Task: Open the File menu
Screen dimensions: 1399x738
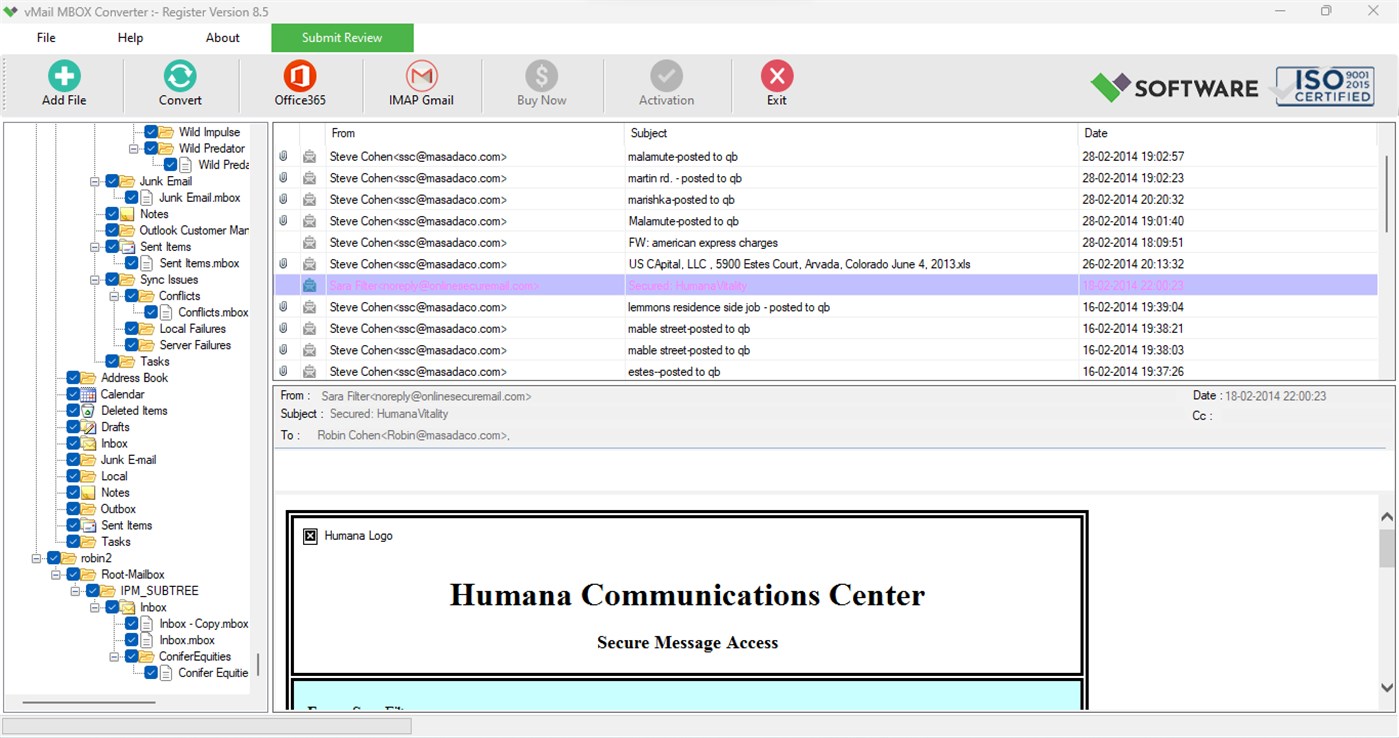Action: pyautogui.click(x=45, y=37)
